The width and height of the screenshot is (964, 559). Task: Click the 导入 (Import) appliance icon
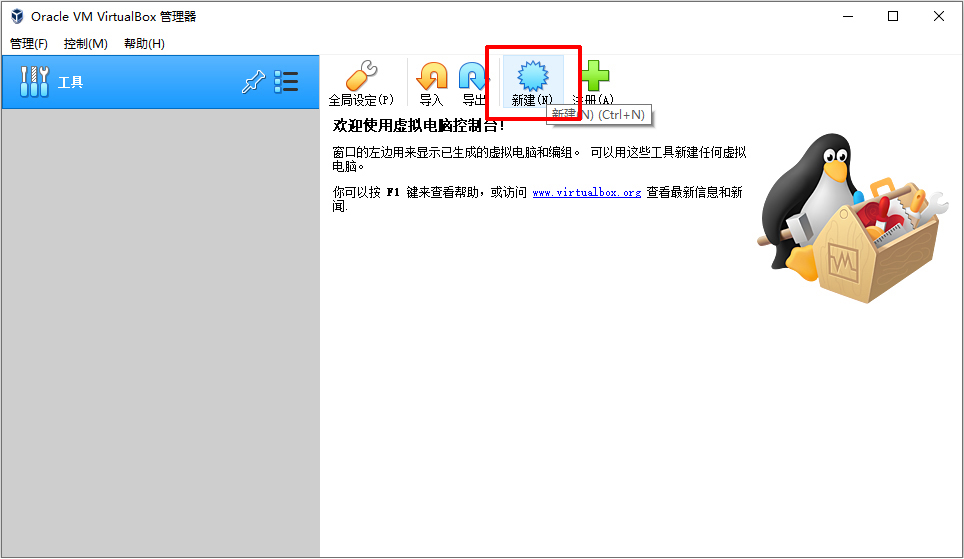coord(432,77)
